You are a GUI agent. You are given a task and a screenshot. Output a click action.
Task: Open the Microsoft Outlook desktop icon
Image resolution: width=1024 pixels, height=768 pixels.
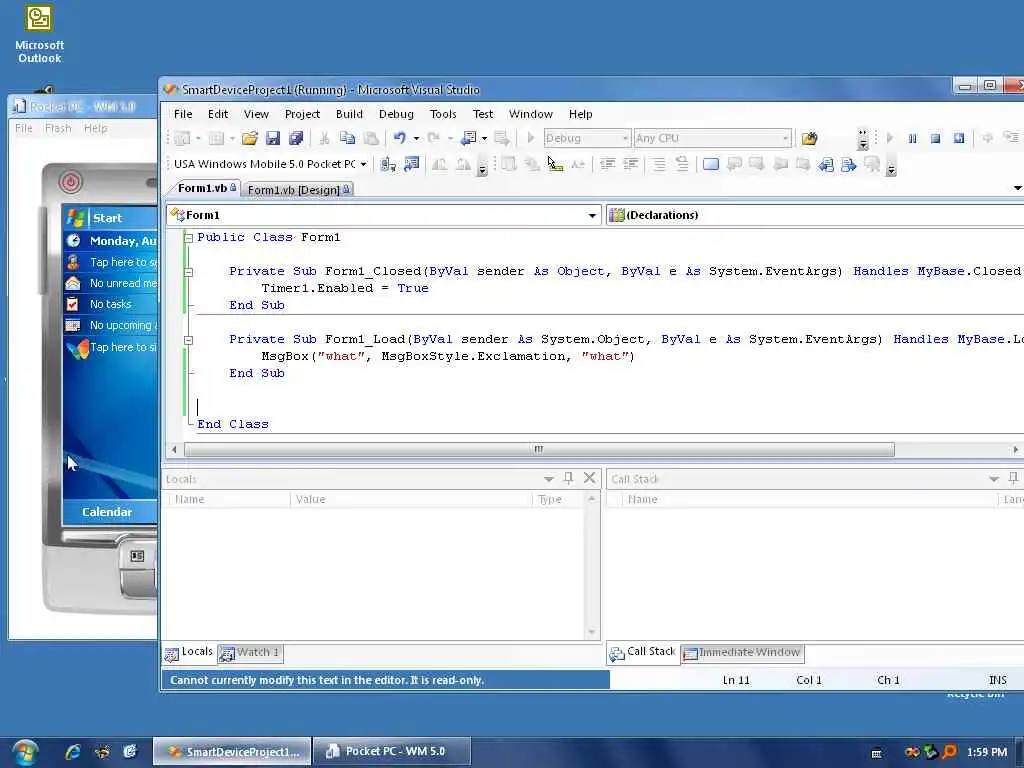tap(39, 34)
